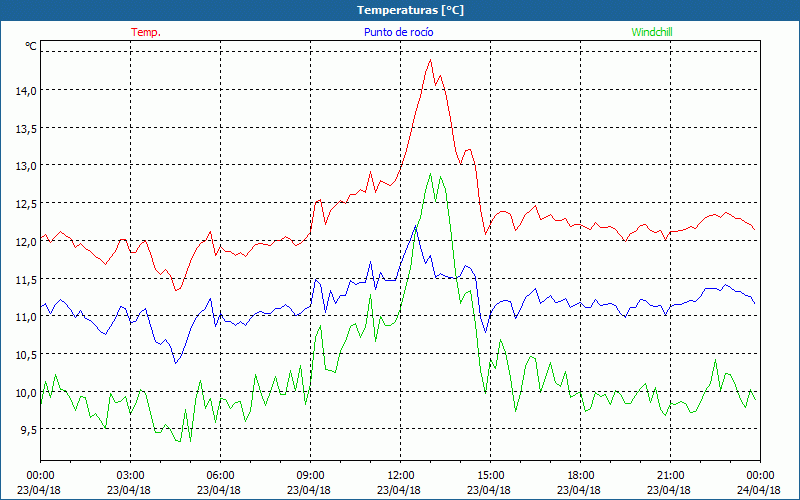Click the '24/04/18' date label
This screenshot has height=500, width=800.
(759, 490)
